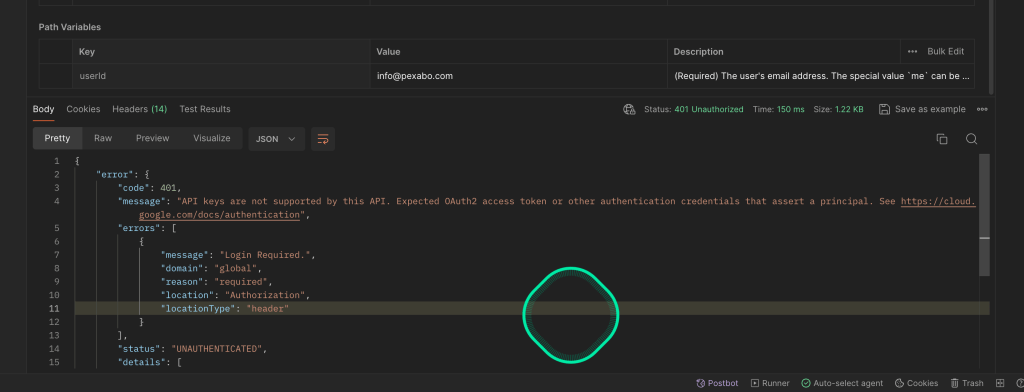Click the "errors": [ line
1024x392 pixels.
point(147,228)
